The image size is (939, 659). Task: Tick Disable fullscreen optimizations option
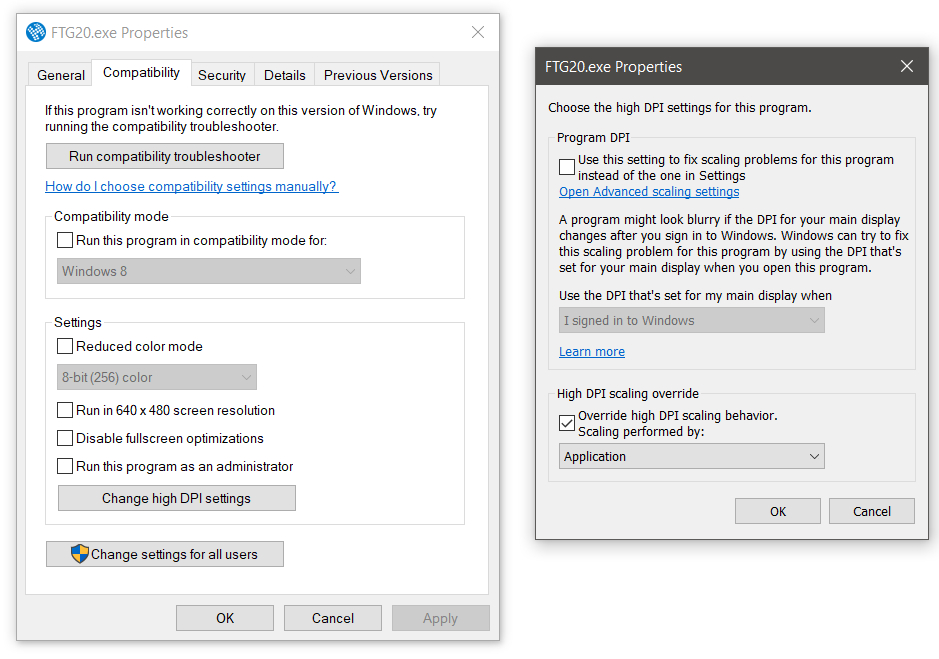coord(65,438)
